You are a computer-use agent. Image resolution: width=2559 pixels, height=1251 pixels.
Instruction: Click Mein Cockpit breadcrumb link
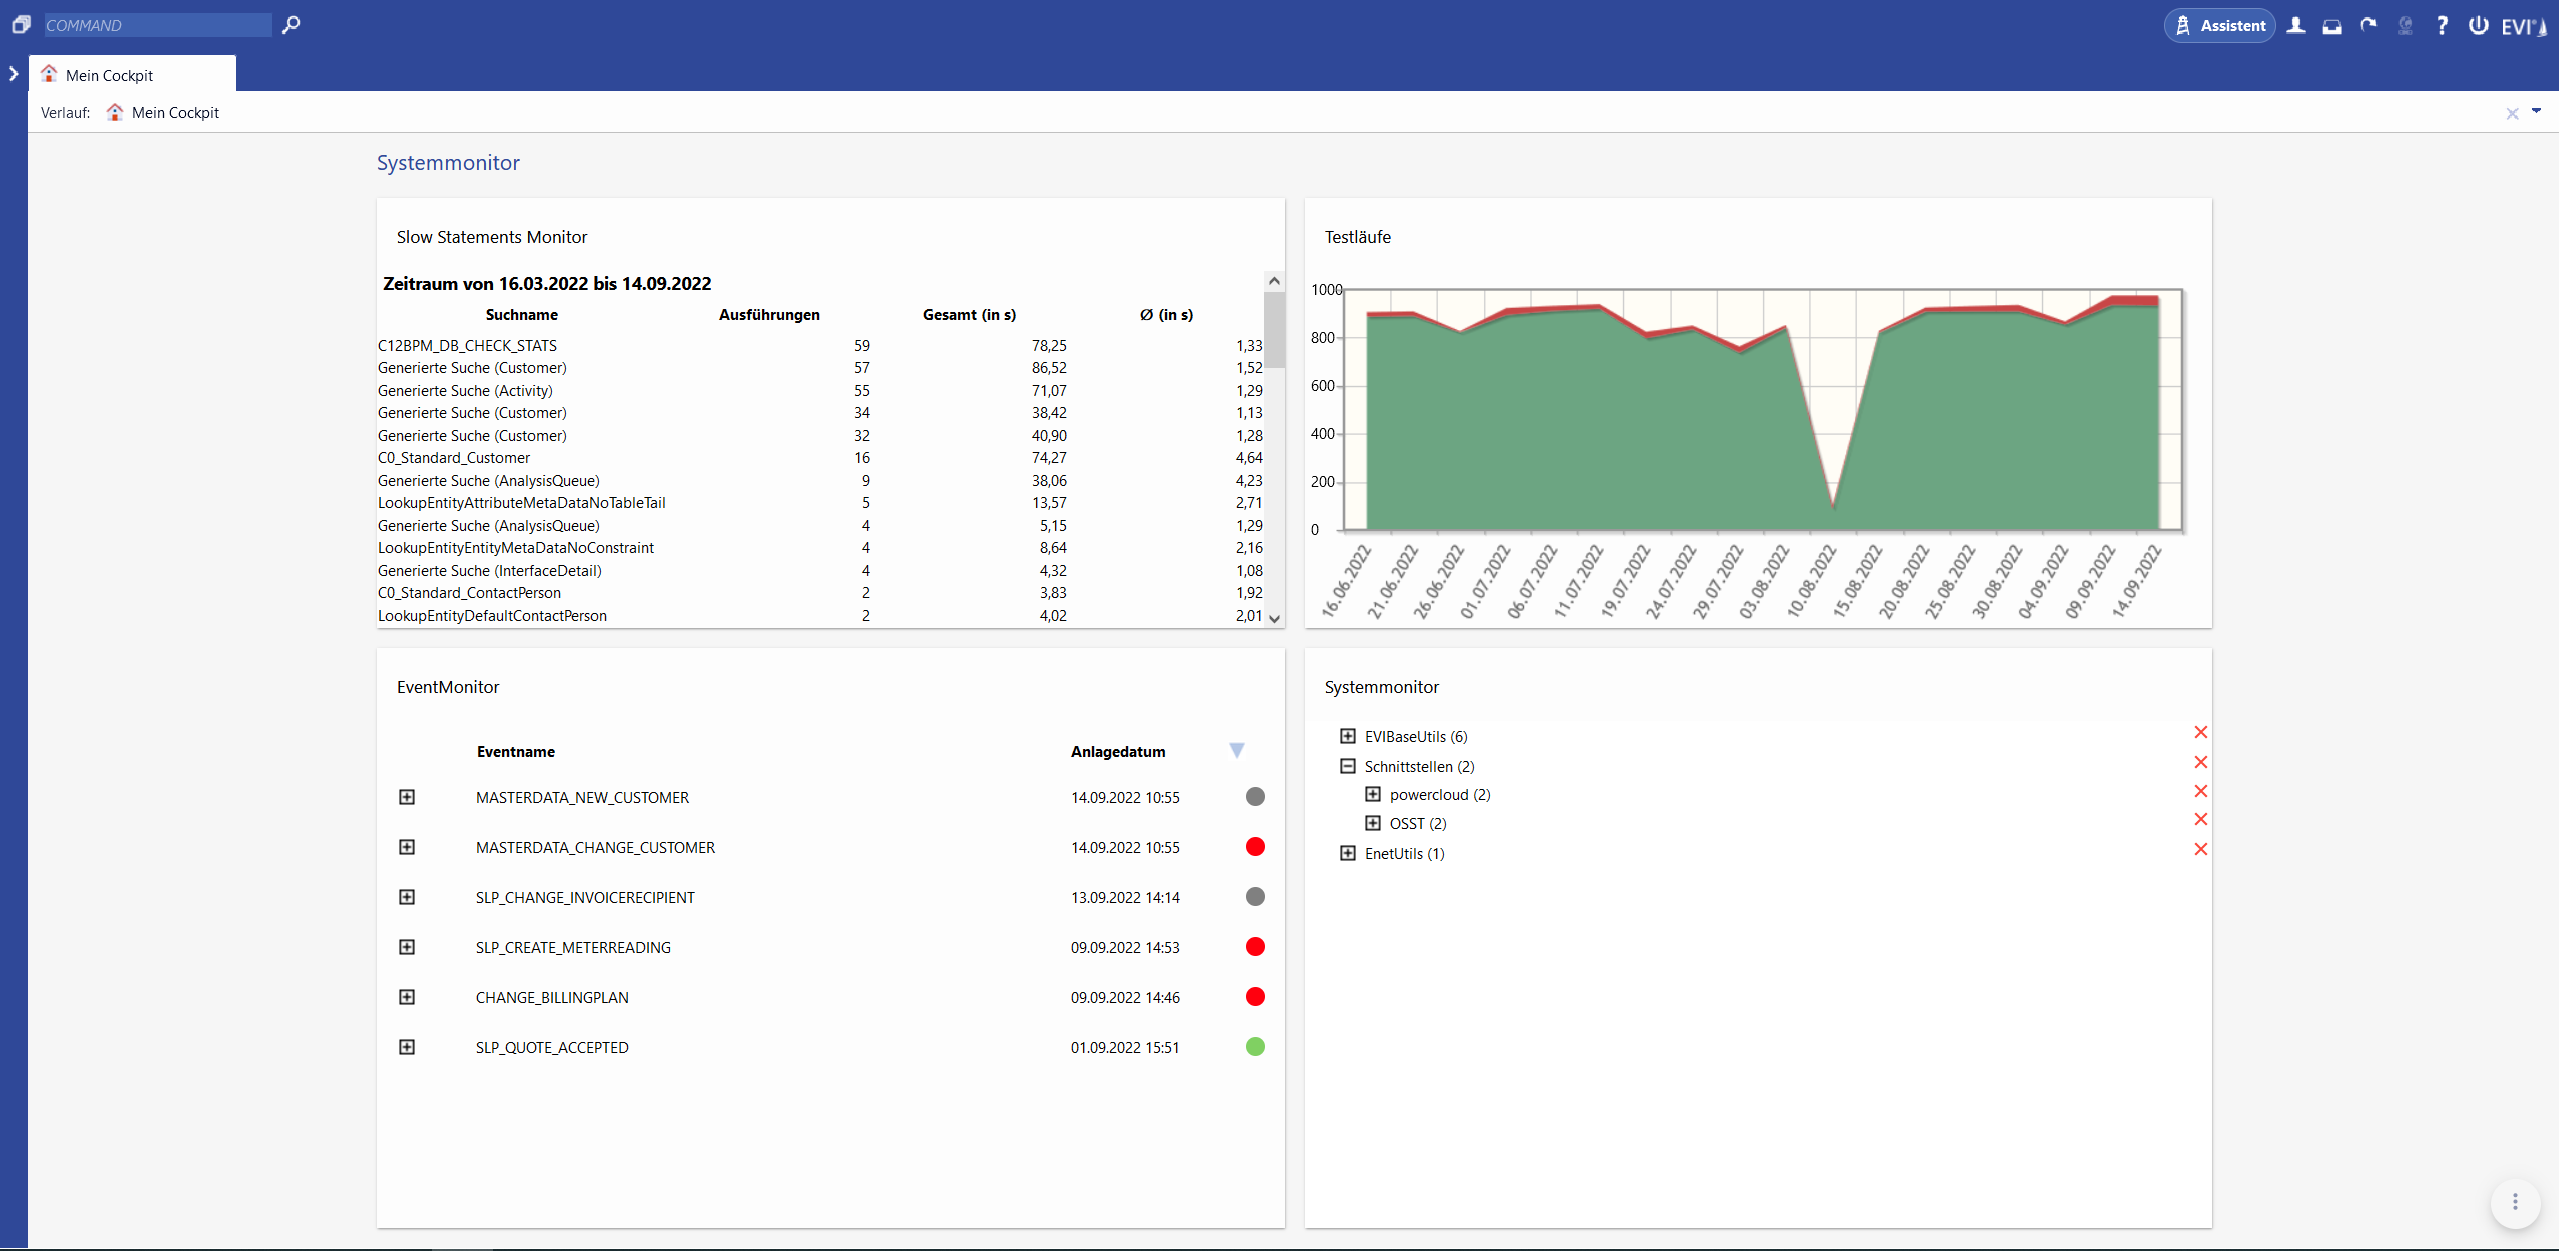tap(175, 113)
